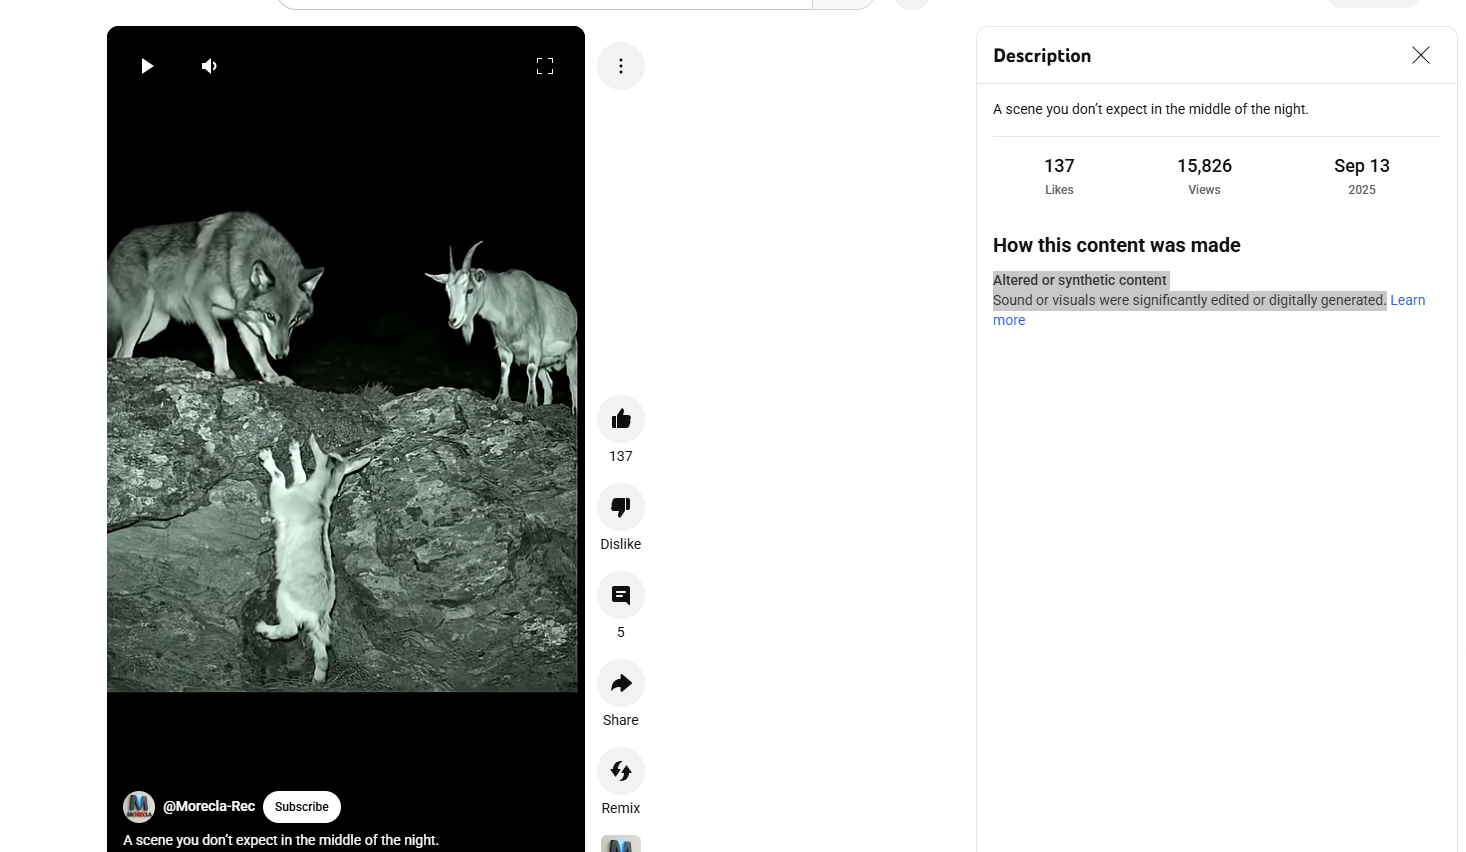The width and height of the screenshot is (1466, 852).
Task: Close the Description panel
Action: coord(1421,56)
